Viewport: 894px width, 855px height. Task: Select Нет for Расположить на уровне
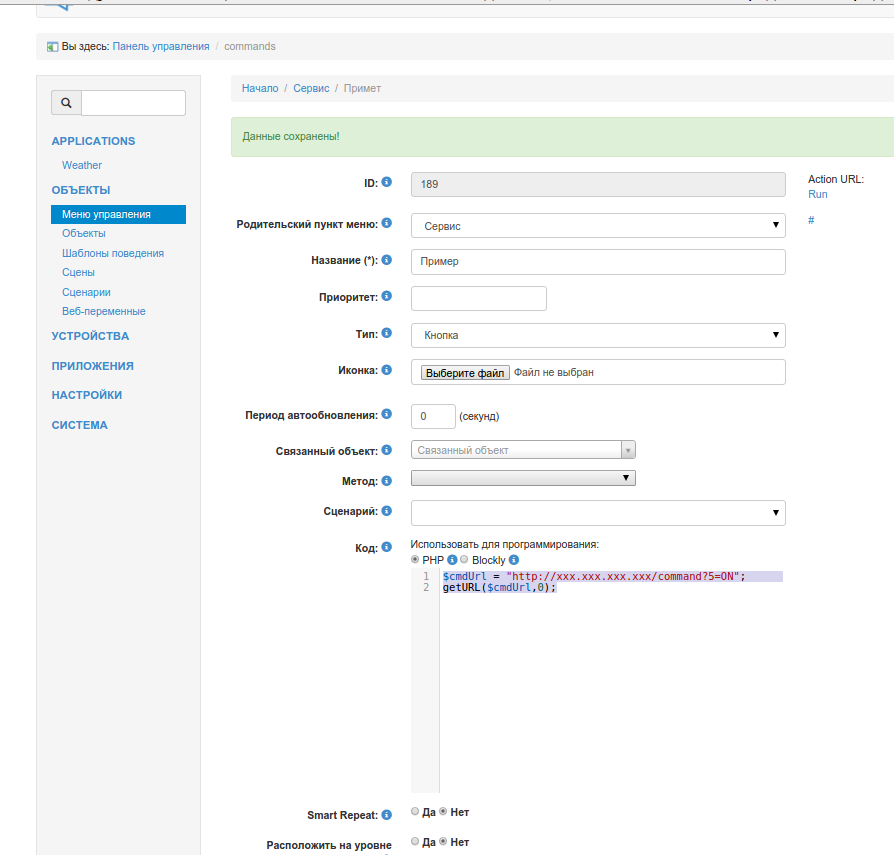pyautogui.click(x=444, y=841)
